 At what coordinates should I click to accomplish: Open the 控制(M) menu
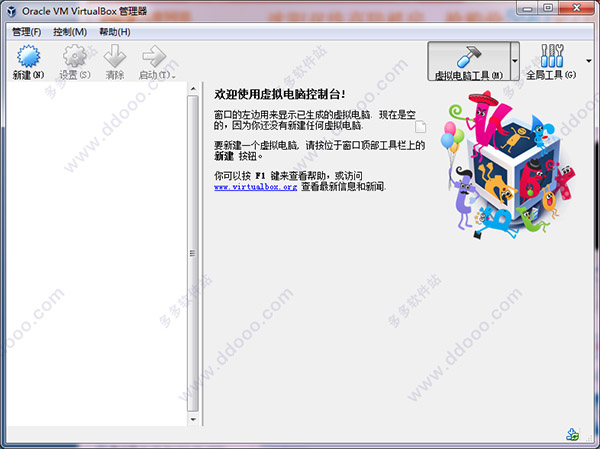click(x=70, y=32)
